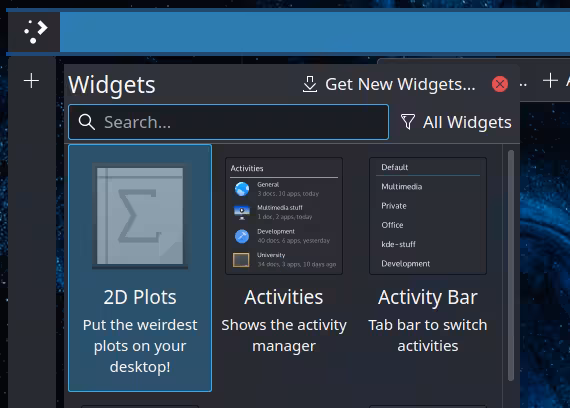Click the funnel filter icon
The width and height of the screenshot is (570, 408).
pyautogui.click(x=408, y=122)
